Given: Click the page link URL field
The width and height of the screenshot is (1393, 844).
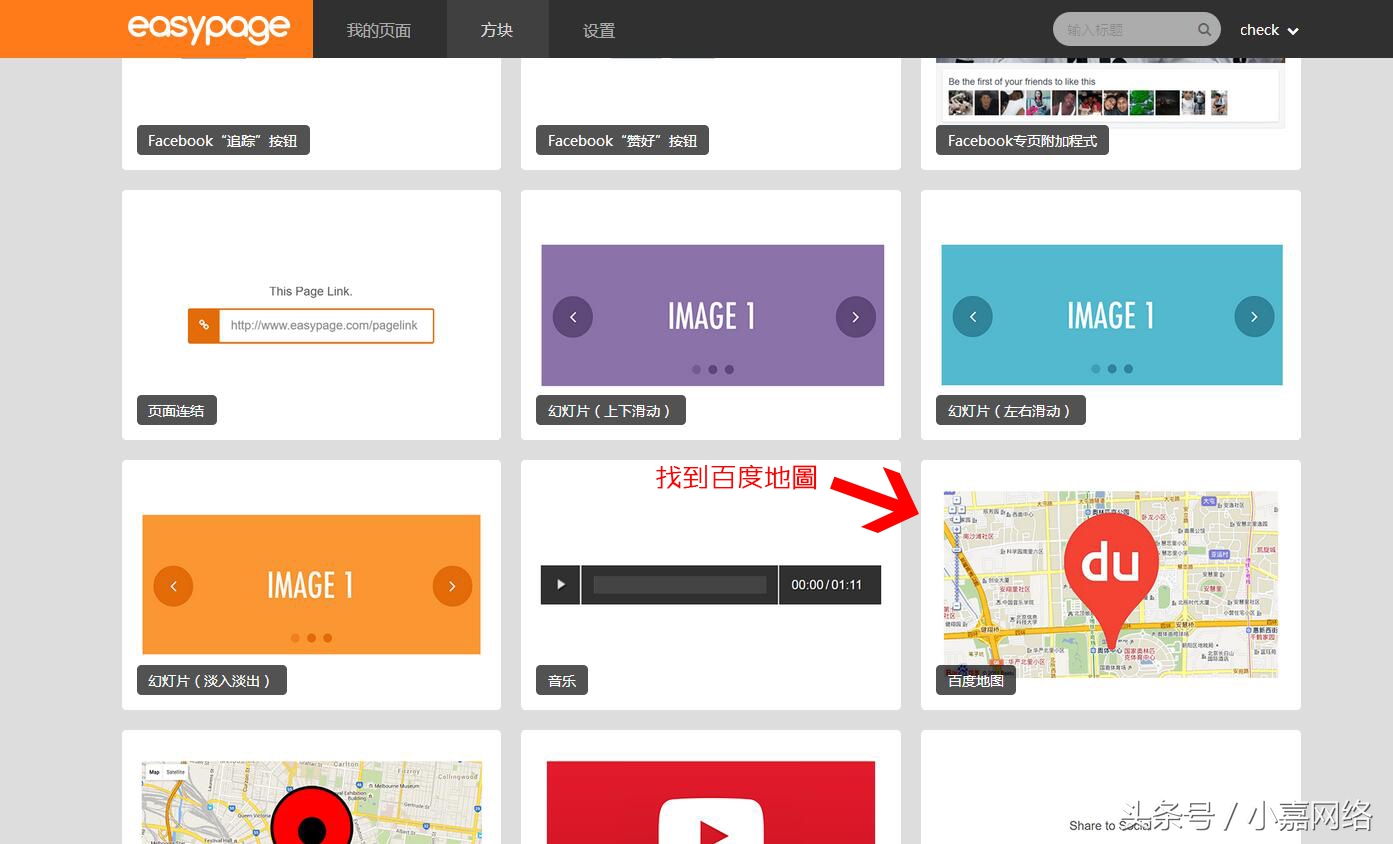Looking at the screenshot, I should coord(325,325).
